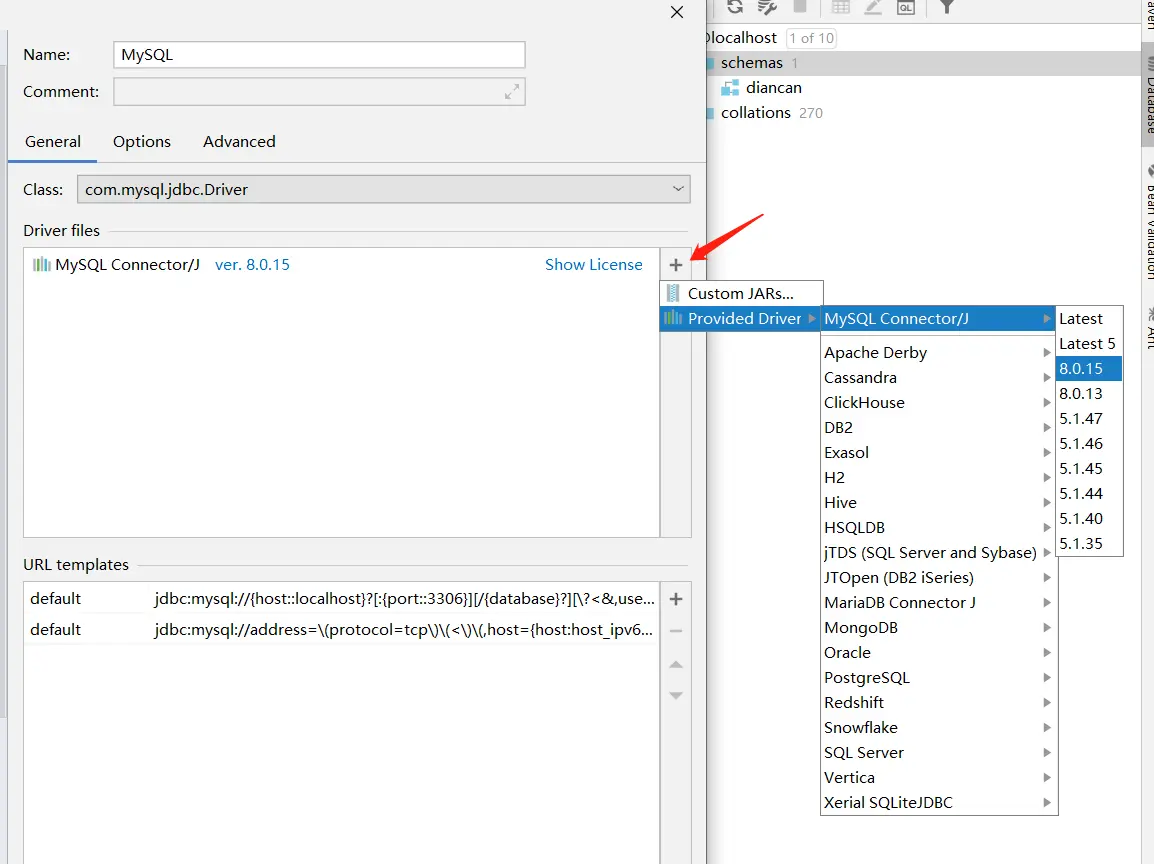Select Vertica in the driver list
Screen dimensions: 1154x864
point(938,778)
